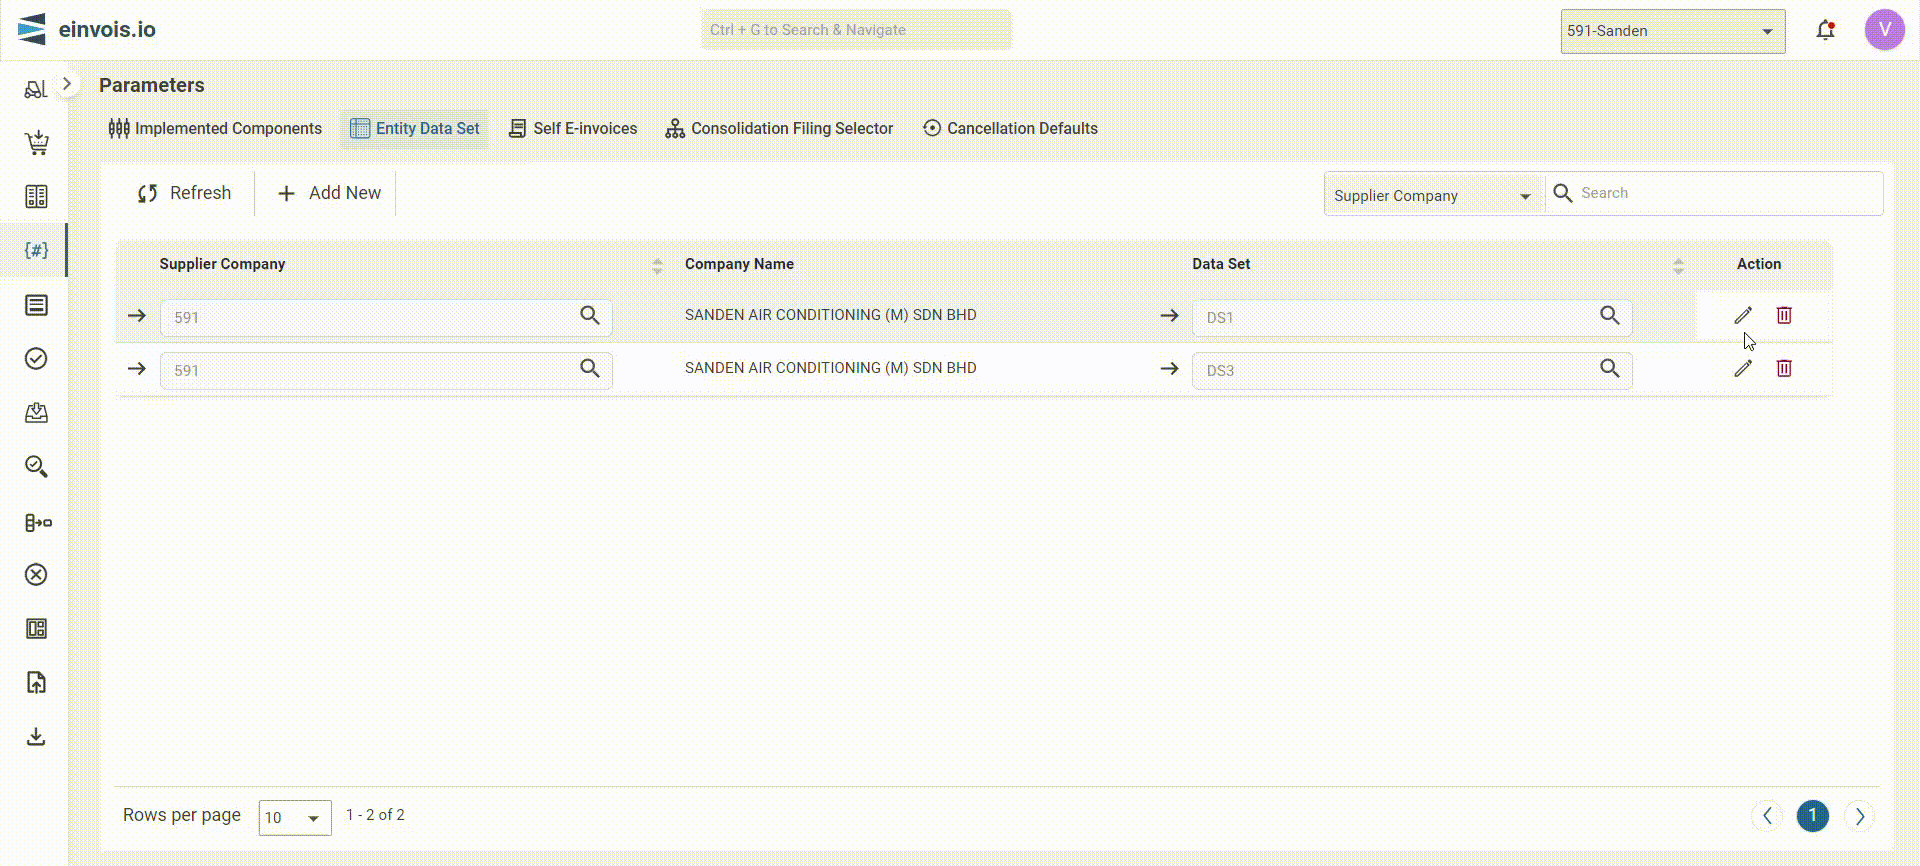
Task: Select the {#} parameters sidebar icon
Action: 36,250
